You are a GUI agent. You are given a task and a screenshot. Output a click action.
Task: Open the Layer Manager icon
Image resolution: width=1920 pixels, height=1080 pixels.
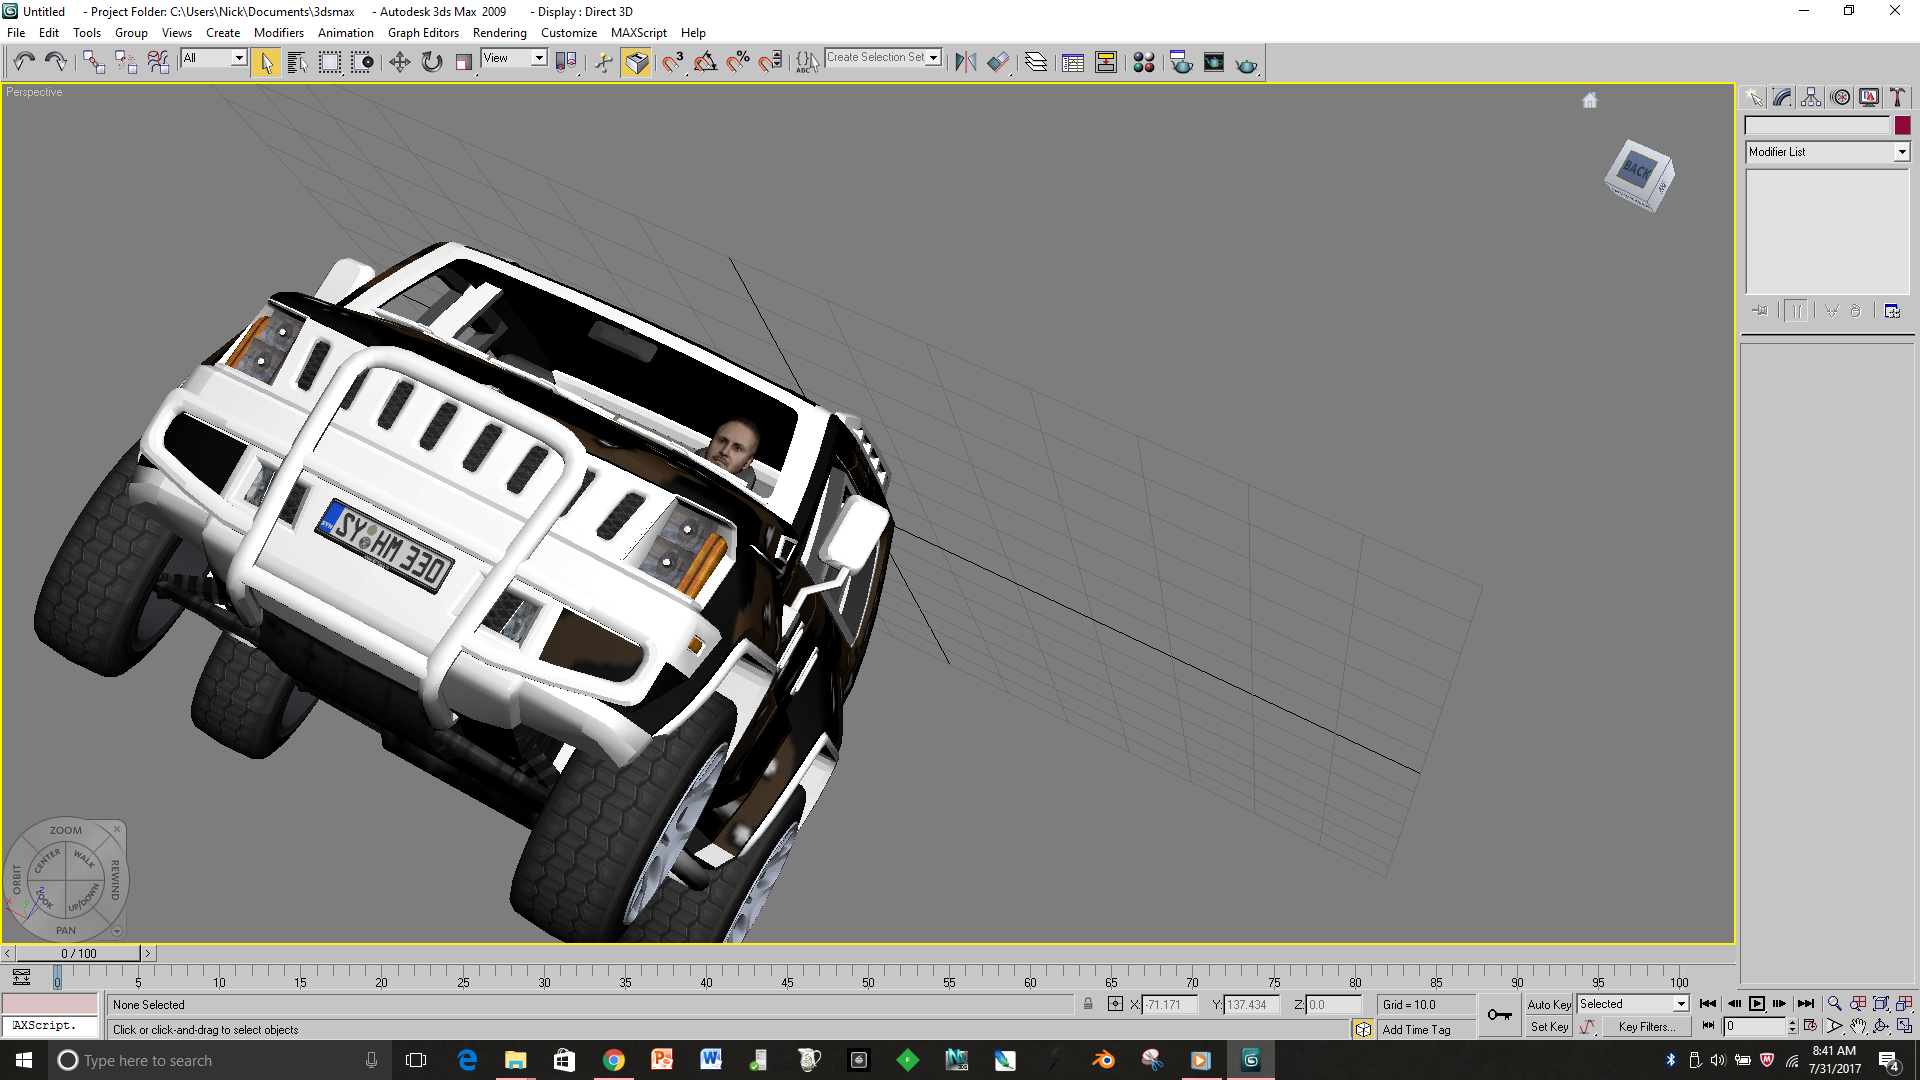[1036, 63]
